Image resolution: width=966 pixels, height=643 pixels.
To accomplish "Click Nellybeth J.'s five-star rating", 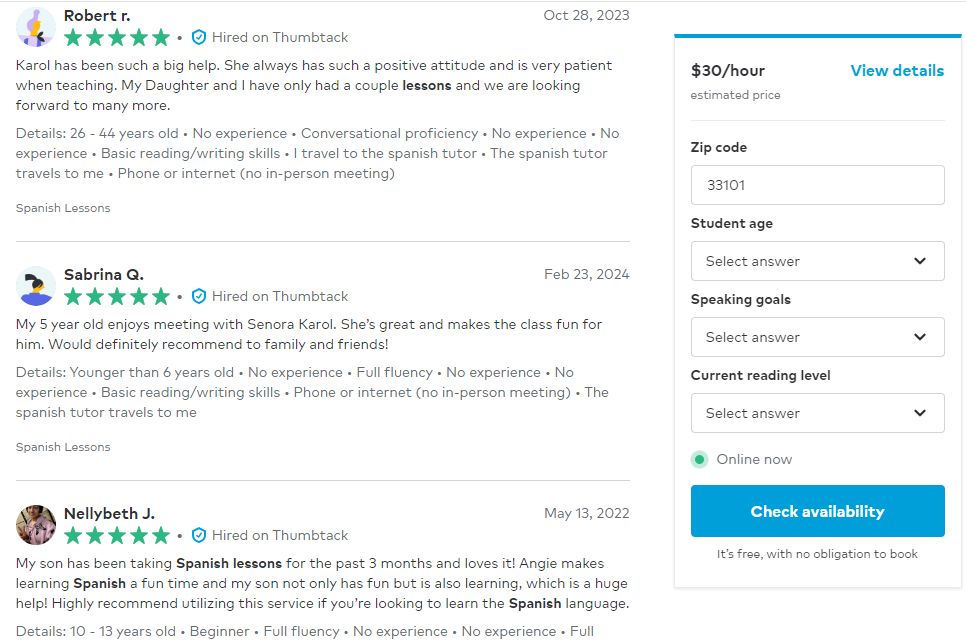I will (x=117, y=535).
